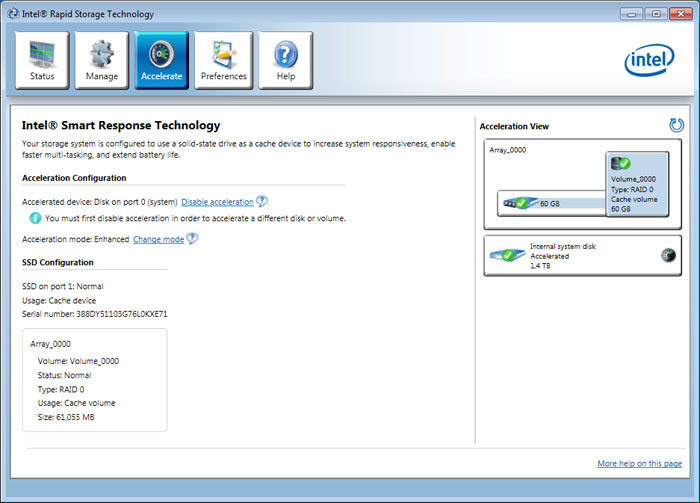Click the Volume_0000 status icon
Viewport: 700px width, 503px height.
pyautogui.click(x=621, y=163)
